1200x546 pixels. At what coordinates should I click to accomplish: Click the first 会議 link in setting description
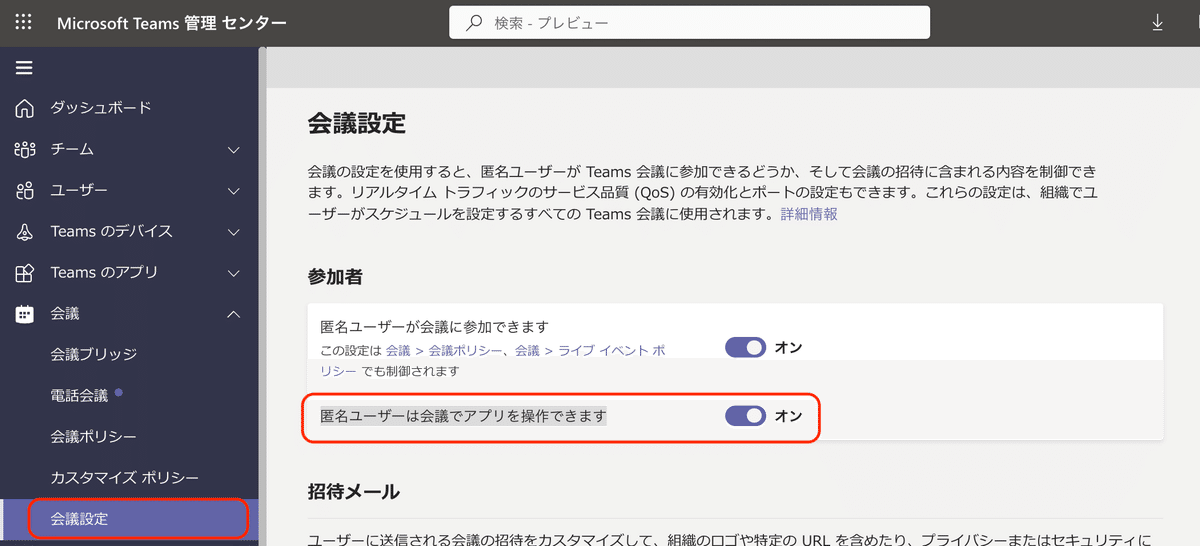398,350
